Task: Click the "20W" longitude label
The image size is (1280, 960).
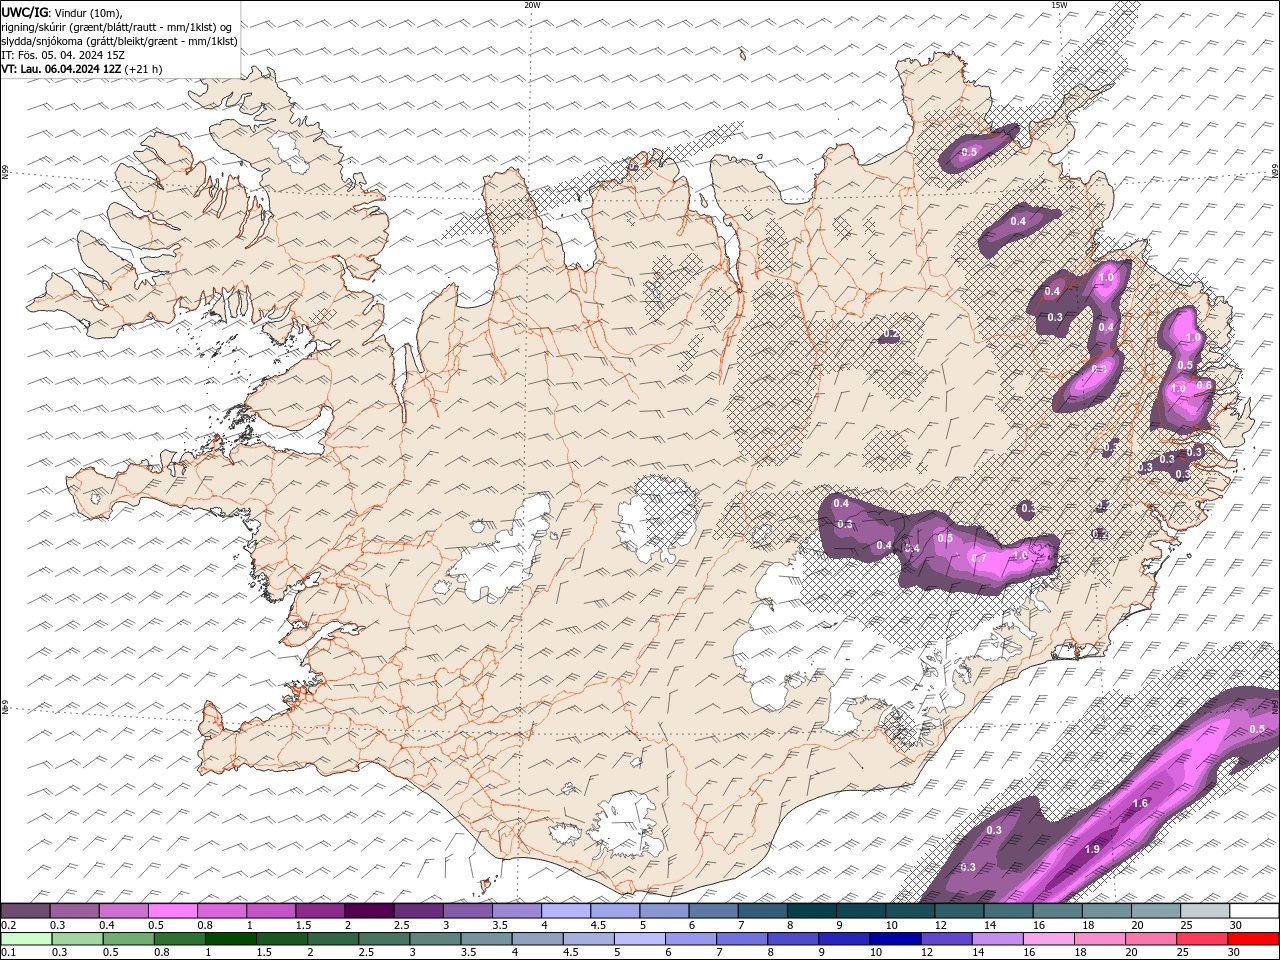Action: click(532, 5)
